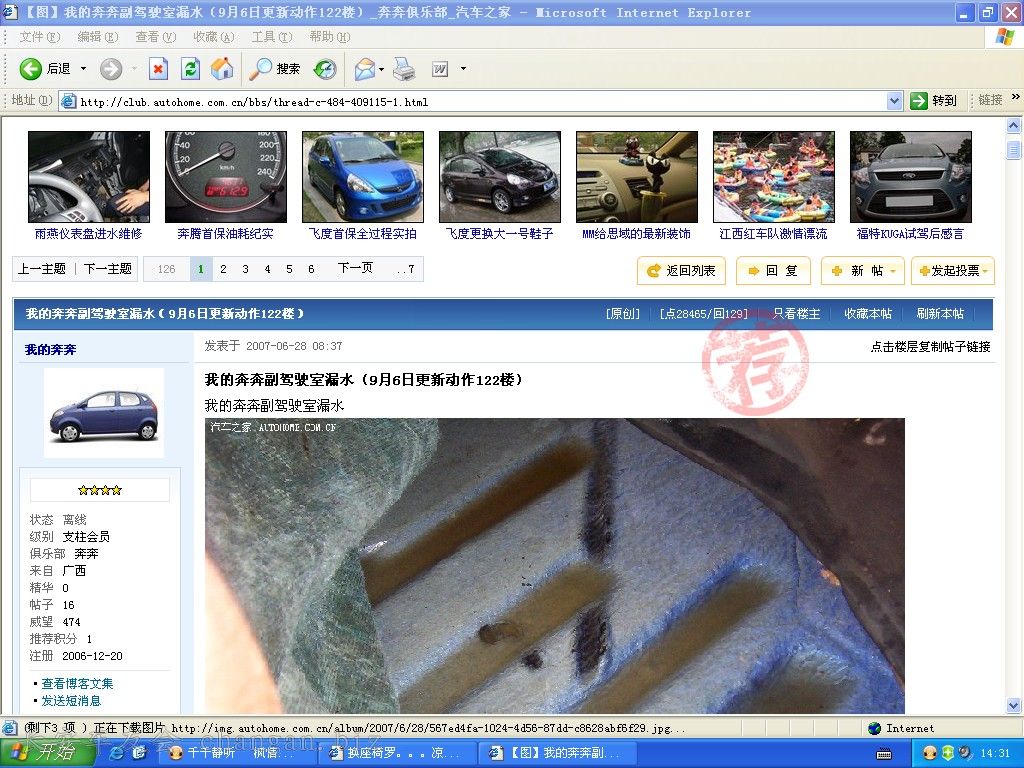Image resolution: width=1024 pixels, height=768 pixels.
Task: Open the 飞度首保全过程实拍 blue car thumbnail
Action: (363, 177)
